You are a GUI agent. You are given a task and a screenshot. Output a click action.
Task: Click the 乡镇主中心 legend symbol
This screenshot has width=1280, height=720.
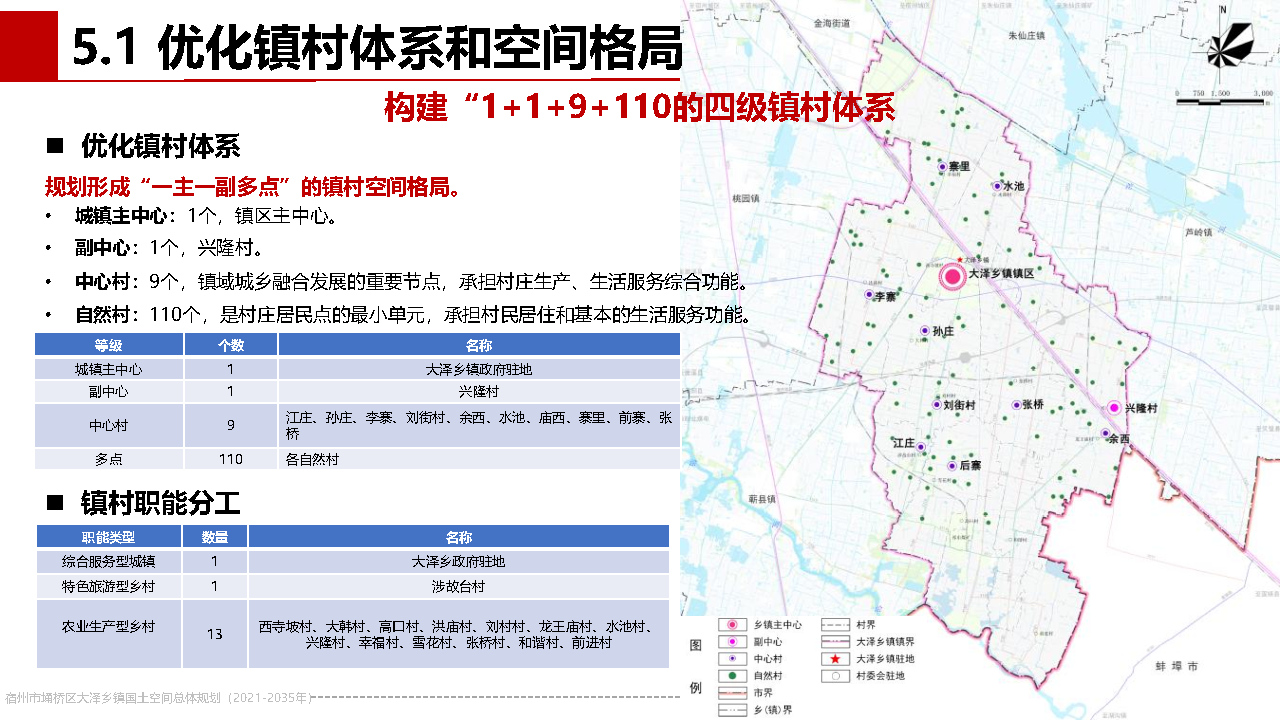point(732,624)
